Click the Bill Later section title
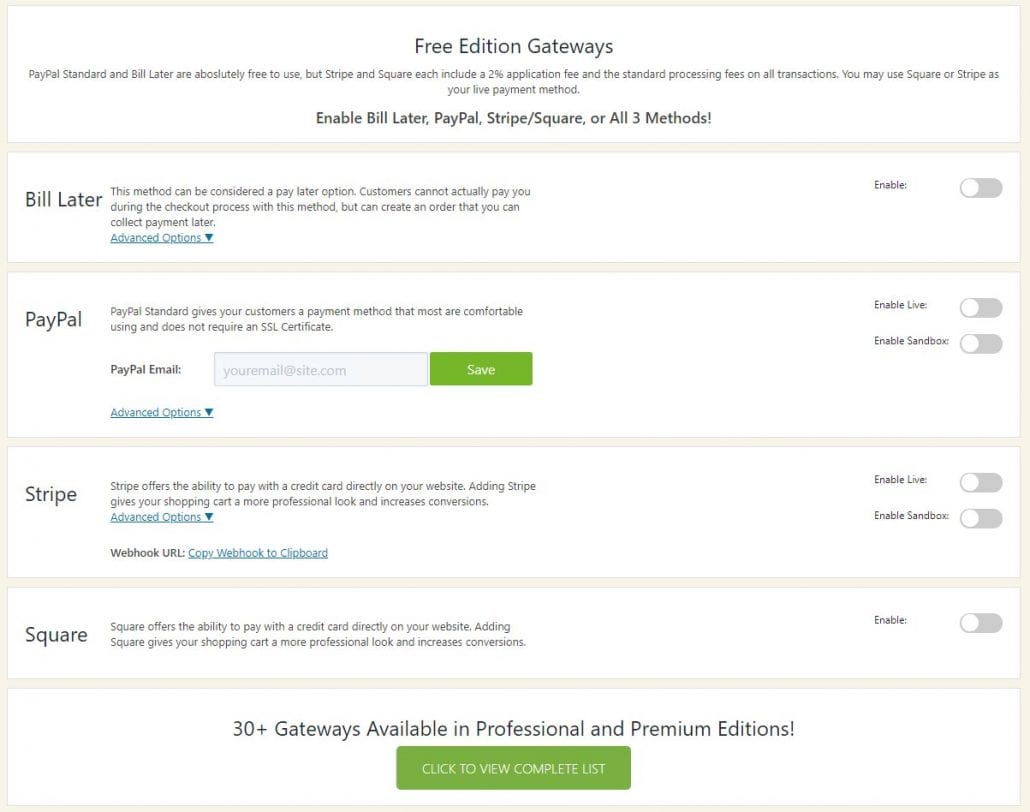 tap(63, 200)
